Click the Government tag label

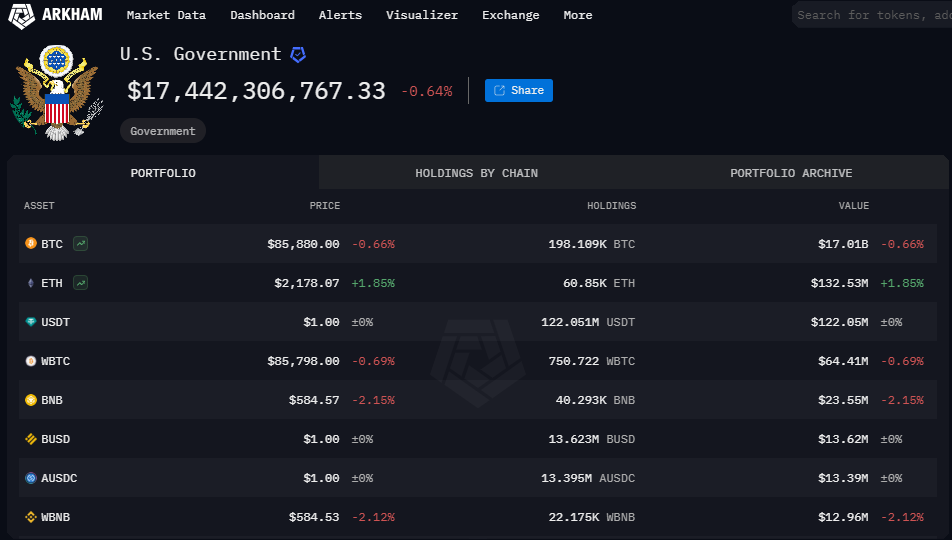(163, 131)
